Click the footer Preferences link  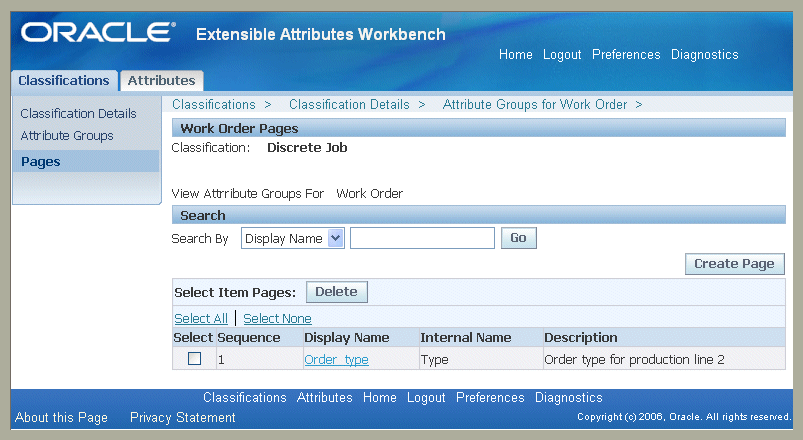pyautogui.click(x=490, y=397)
